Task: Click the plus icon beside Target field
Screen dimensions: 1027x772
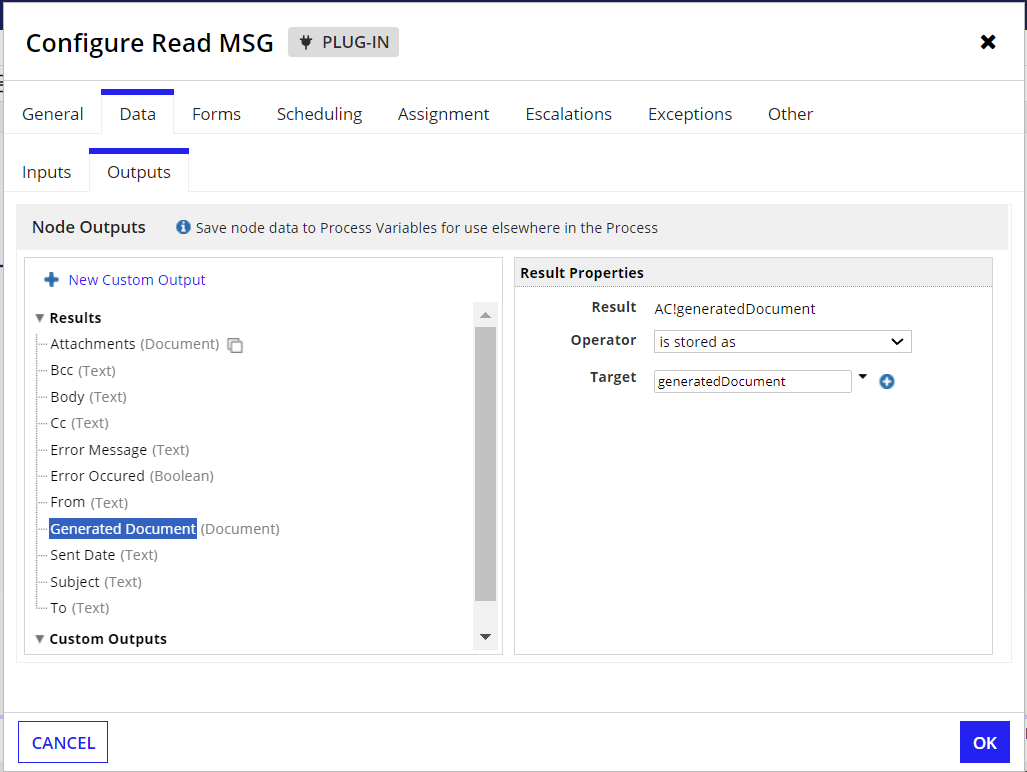Action: (886, 382)
